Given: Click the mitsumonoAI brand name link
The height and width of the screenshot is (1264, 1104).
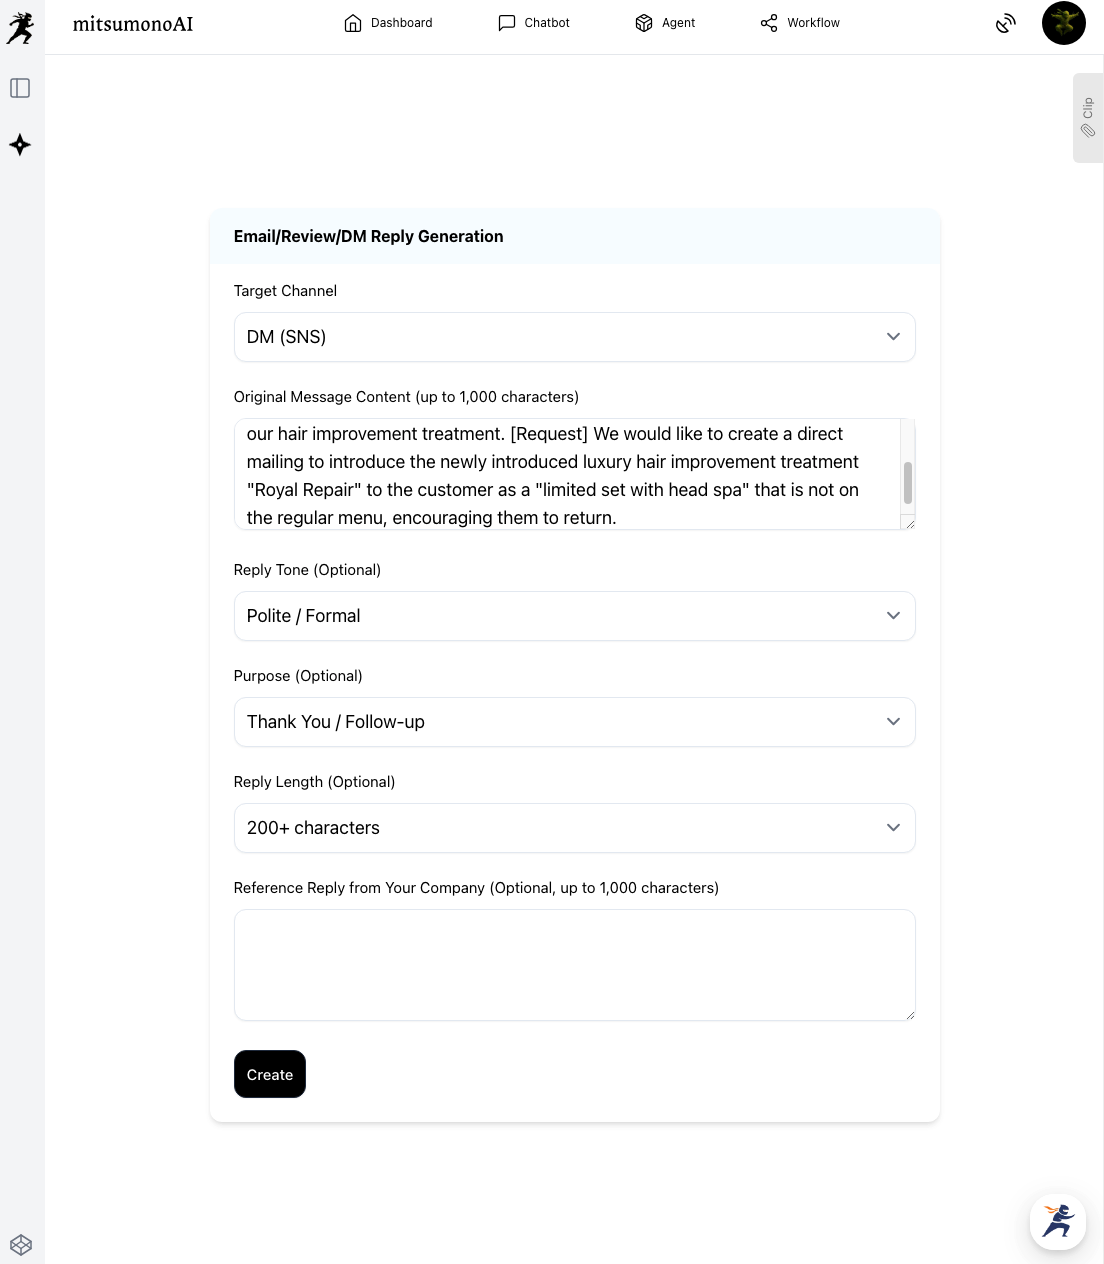Looking at the screenshot, I should click(x=133, y=23).
